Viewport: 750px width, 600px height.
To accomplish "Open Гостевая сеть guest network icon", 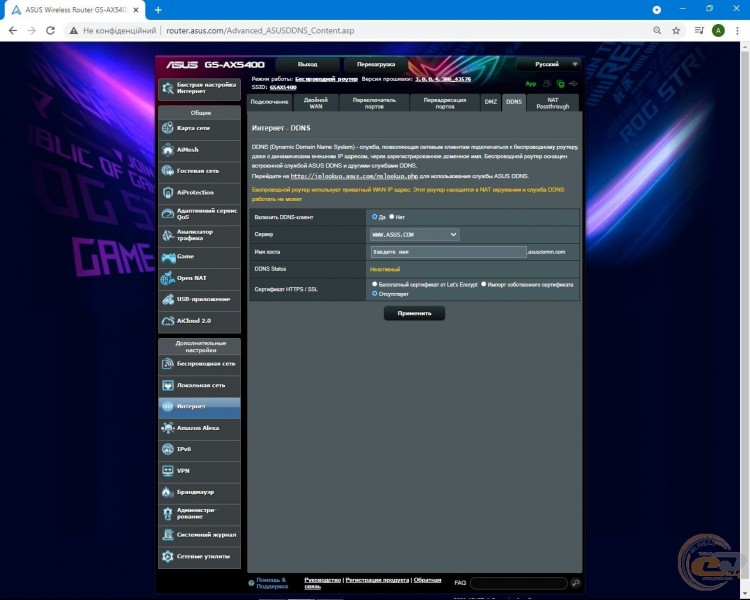I will point(167,170).
